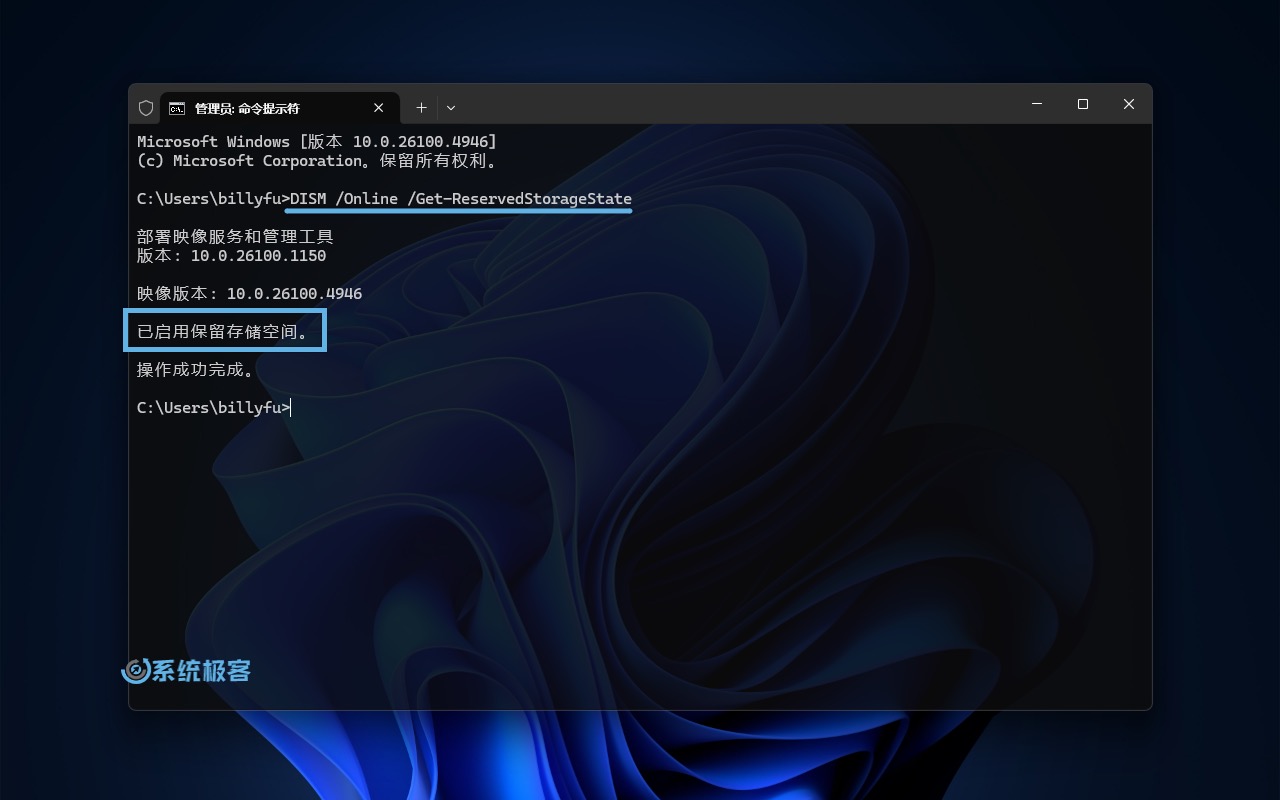Click the admin shield icon in the tab bar
Viewport: 1280px width, 800px height.
[146, 108]
